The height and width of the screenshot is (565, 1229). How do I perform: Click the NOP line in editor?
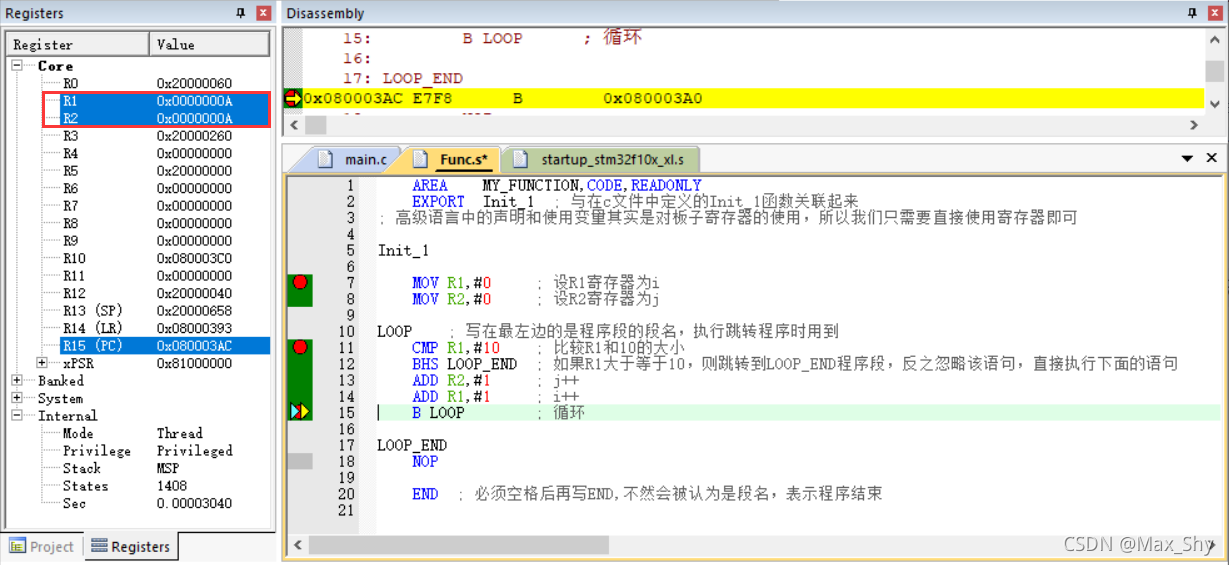tap(425, 461)
